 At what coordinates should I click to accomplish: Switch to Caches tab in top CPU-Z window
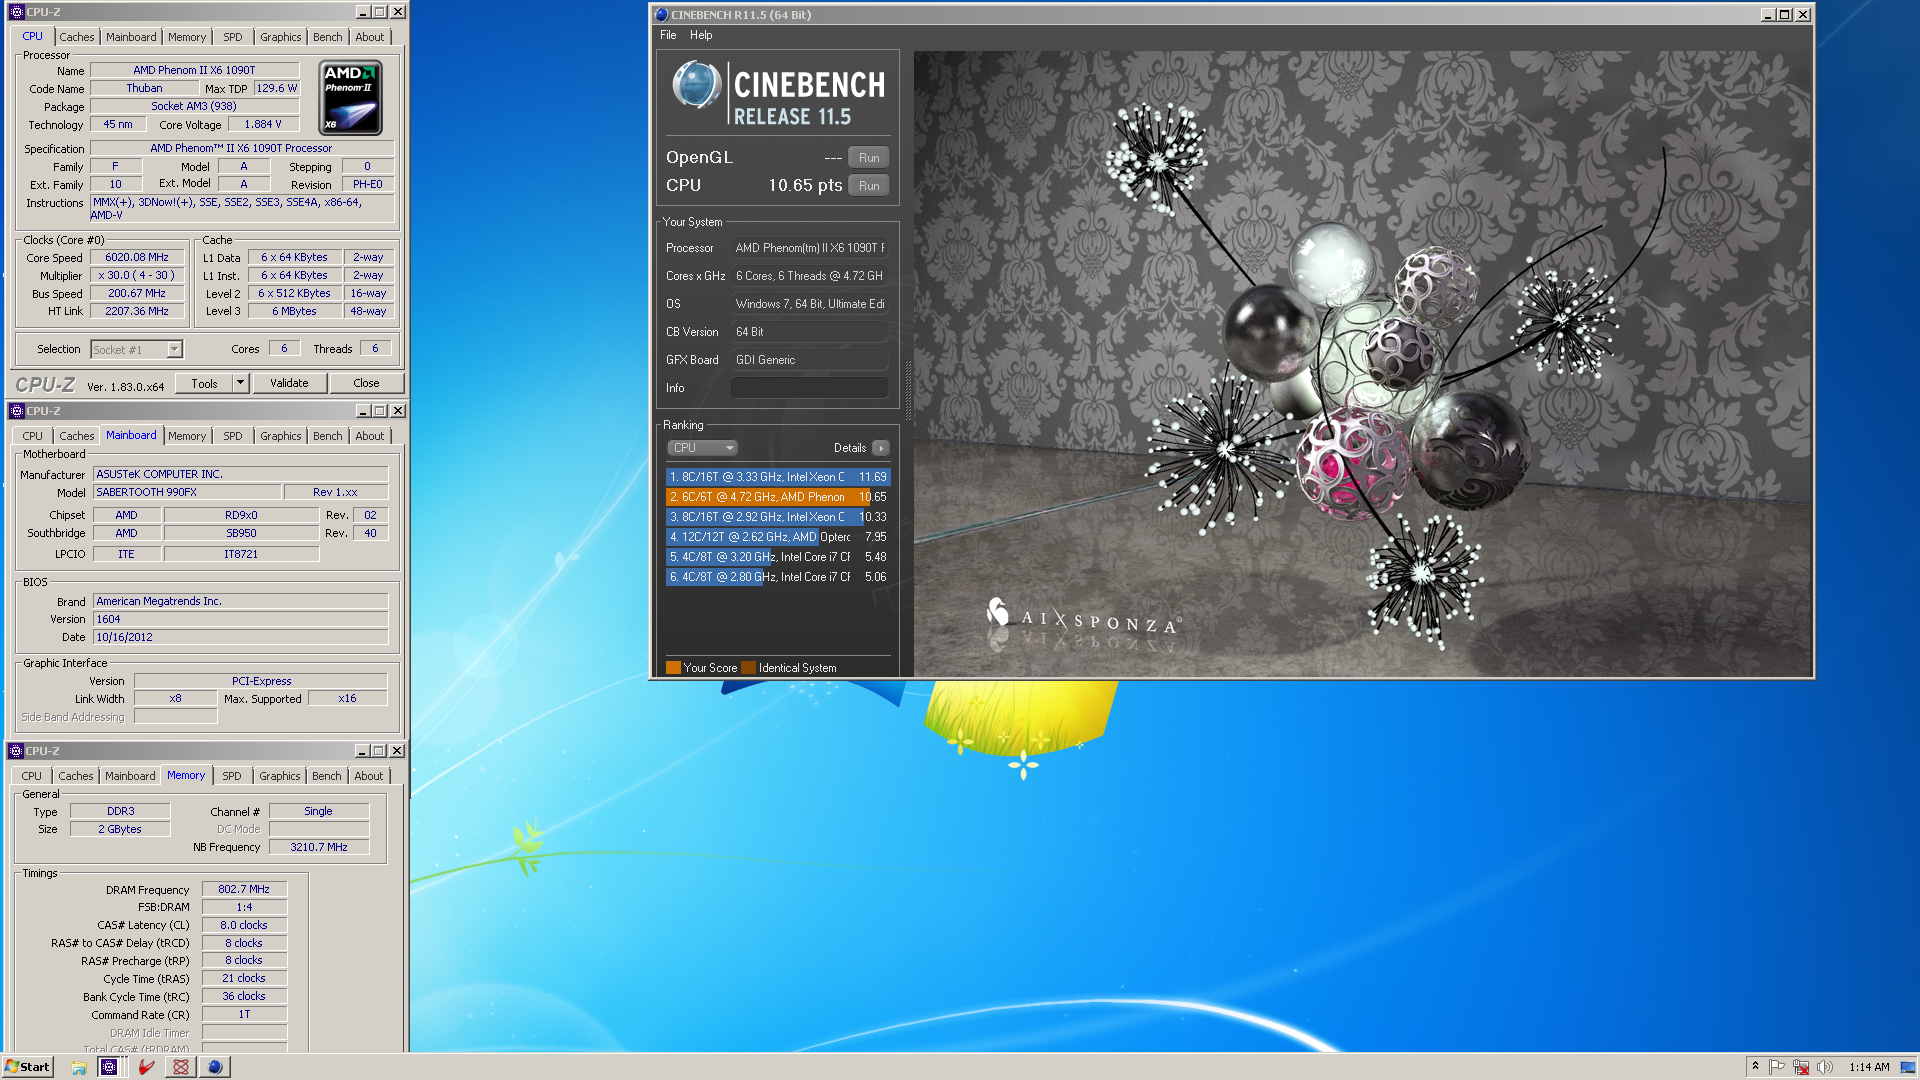click(76, 37)
